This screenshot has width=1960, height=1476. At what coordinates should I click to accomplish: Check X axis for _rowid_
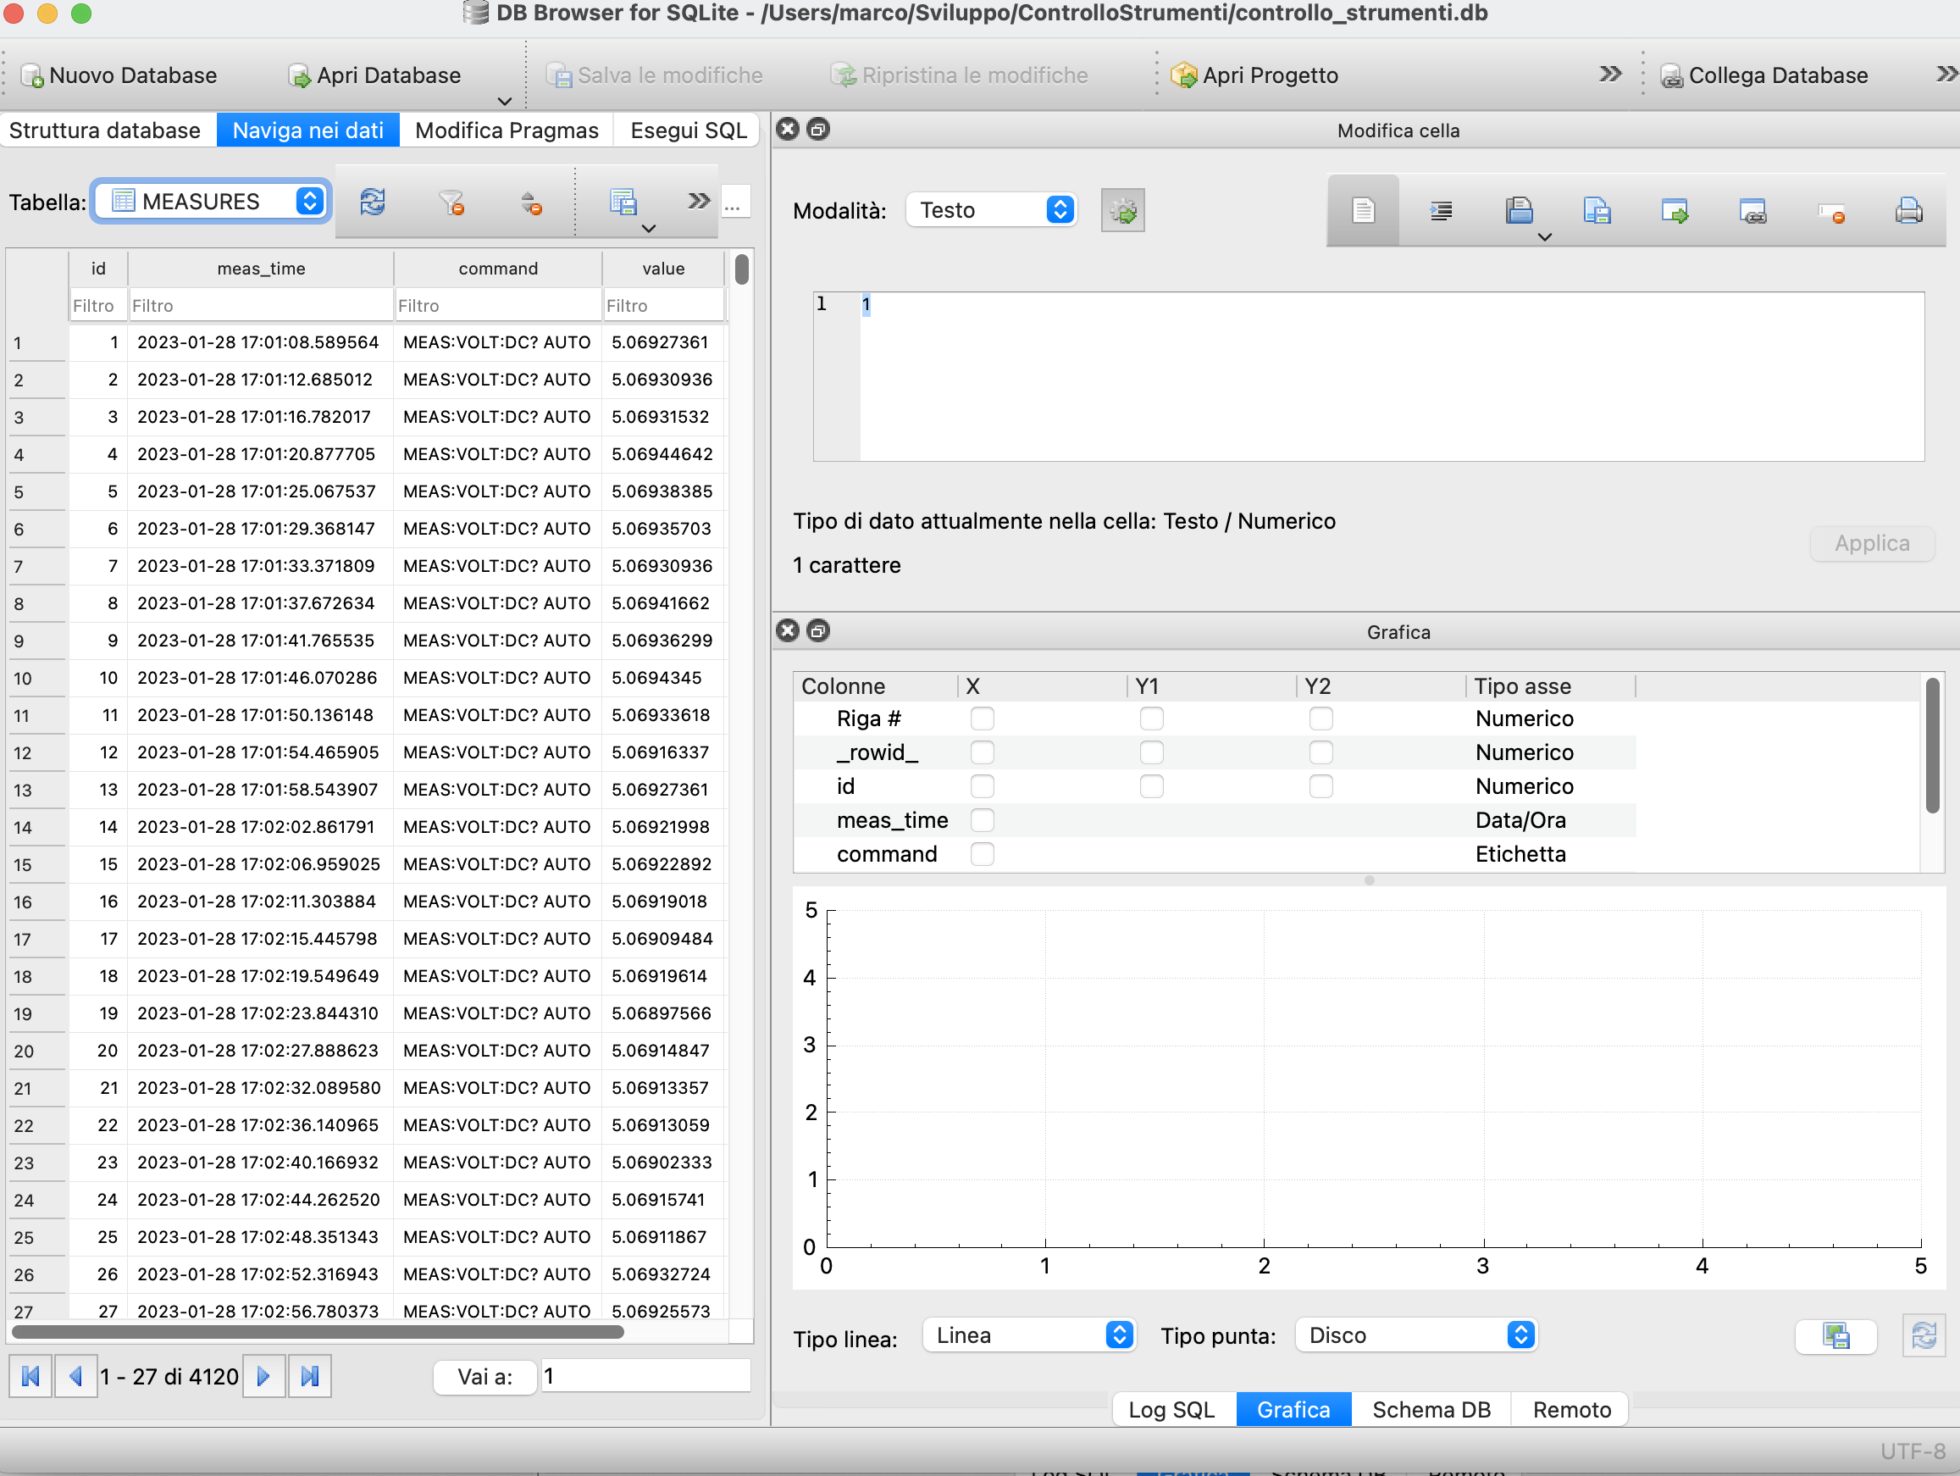pyautogui.click(x=983, y=752)
